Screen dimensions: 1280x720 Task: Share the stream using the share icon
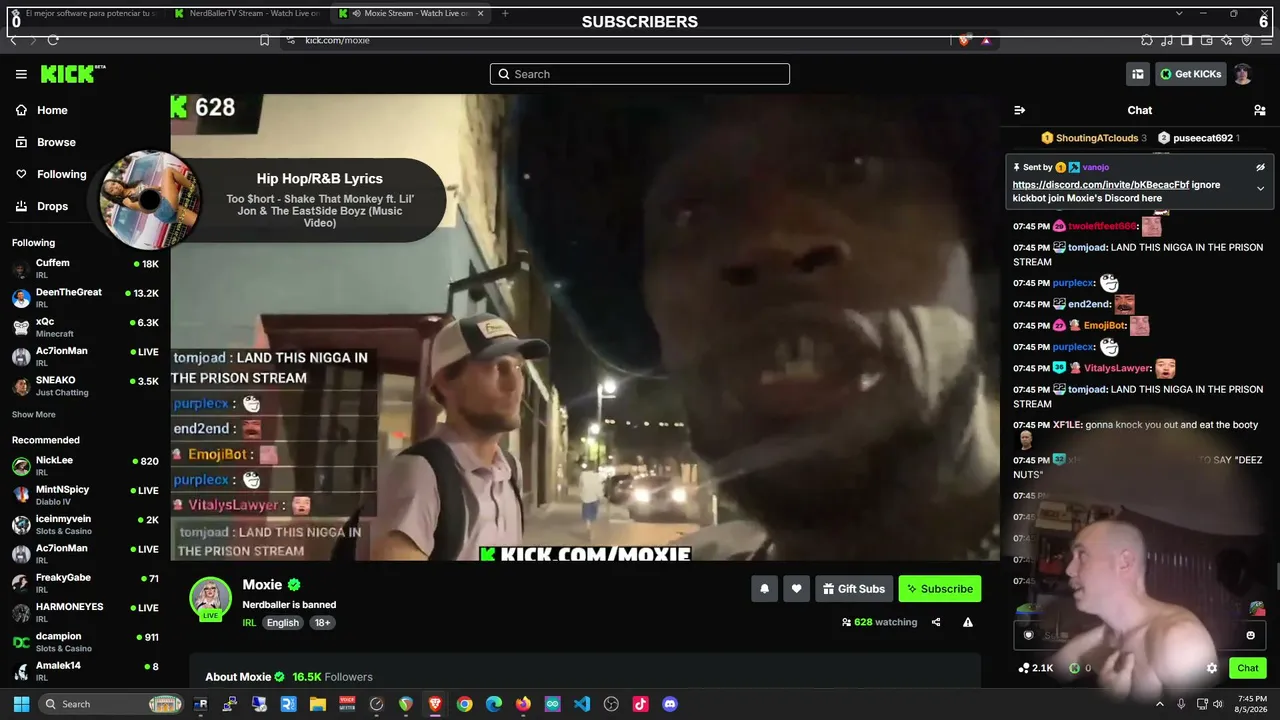click(x=936, y=622)
